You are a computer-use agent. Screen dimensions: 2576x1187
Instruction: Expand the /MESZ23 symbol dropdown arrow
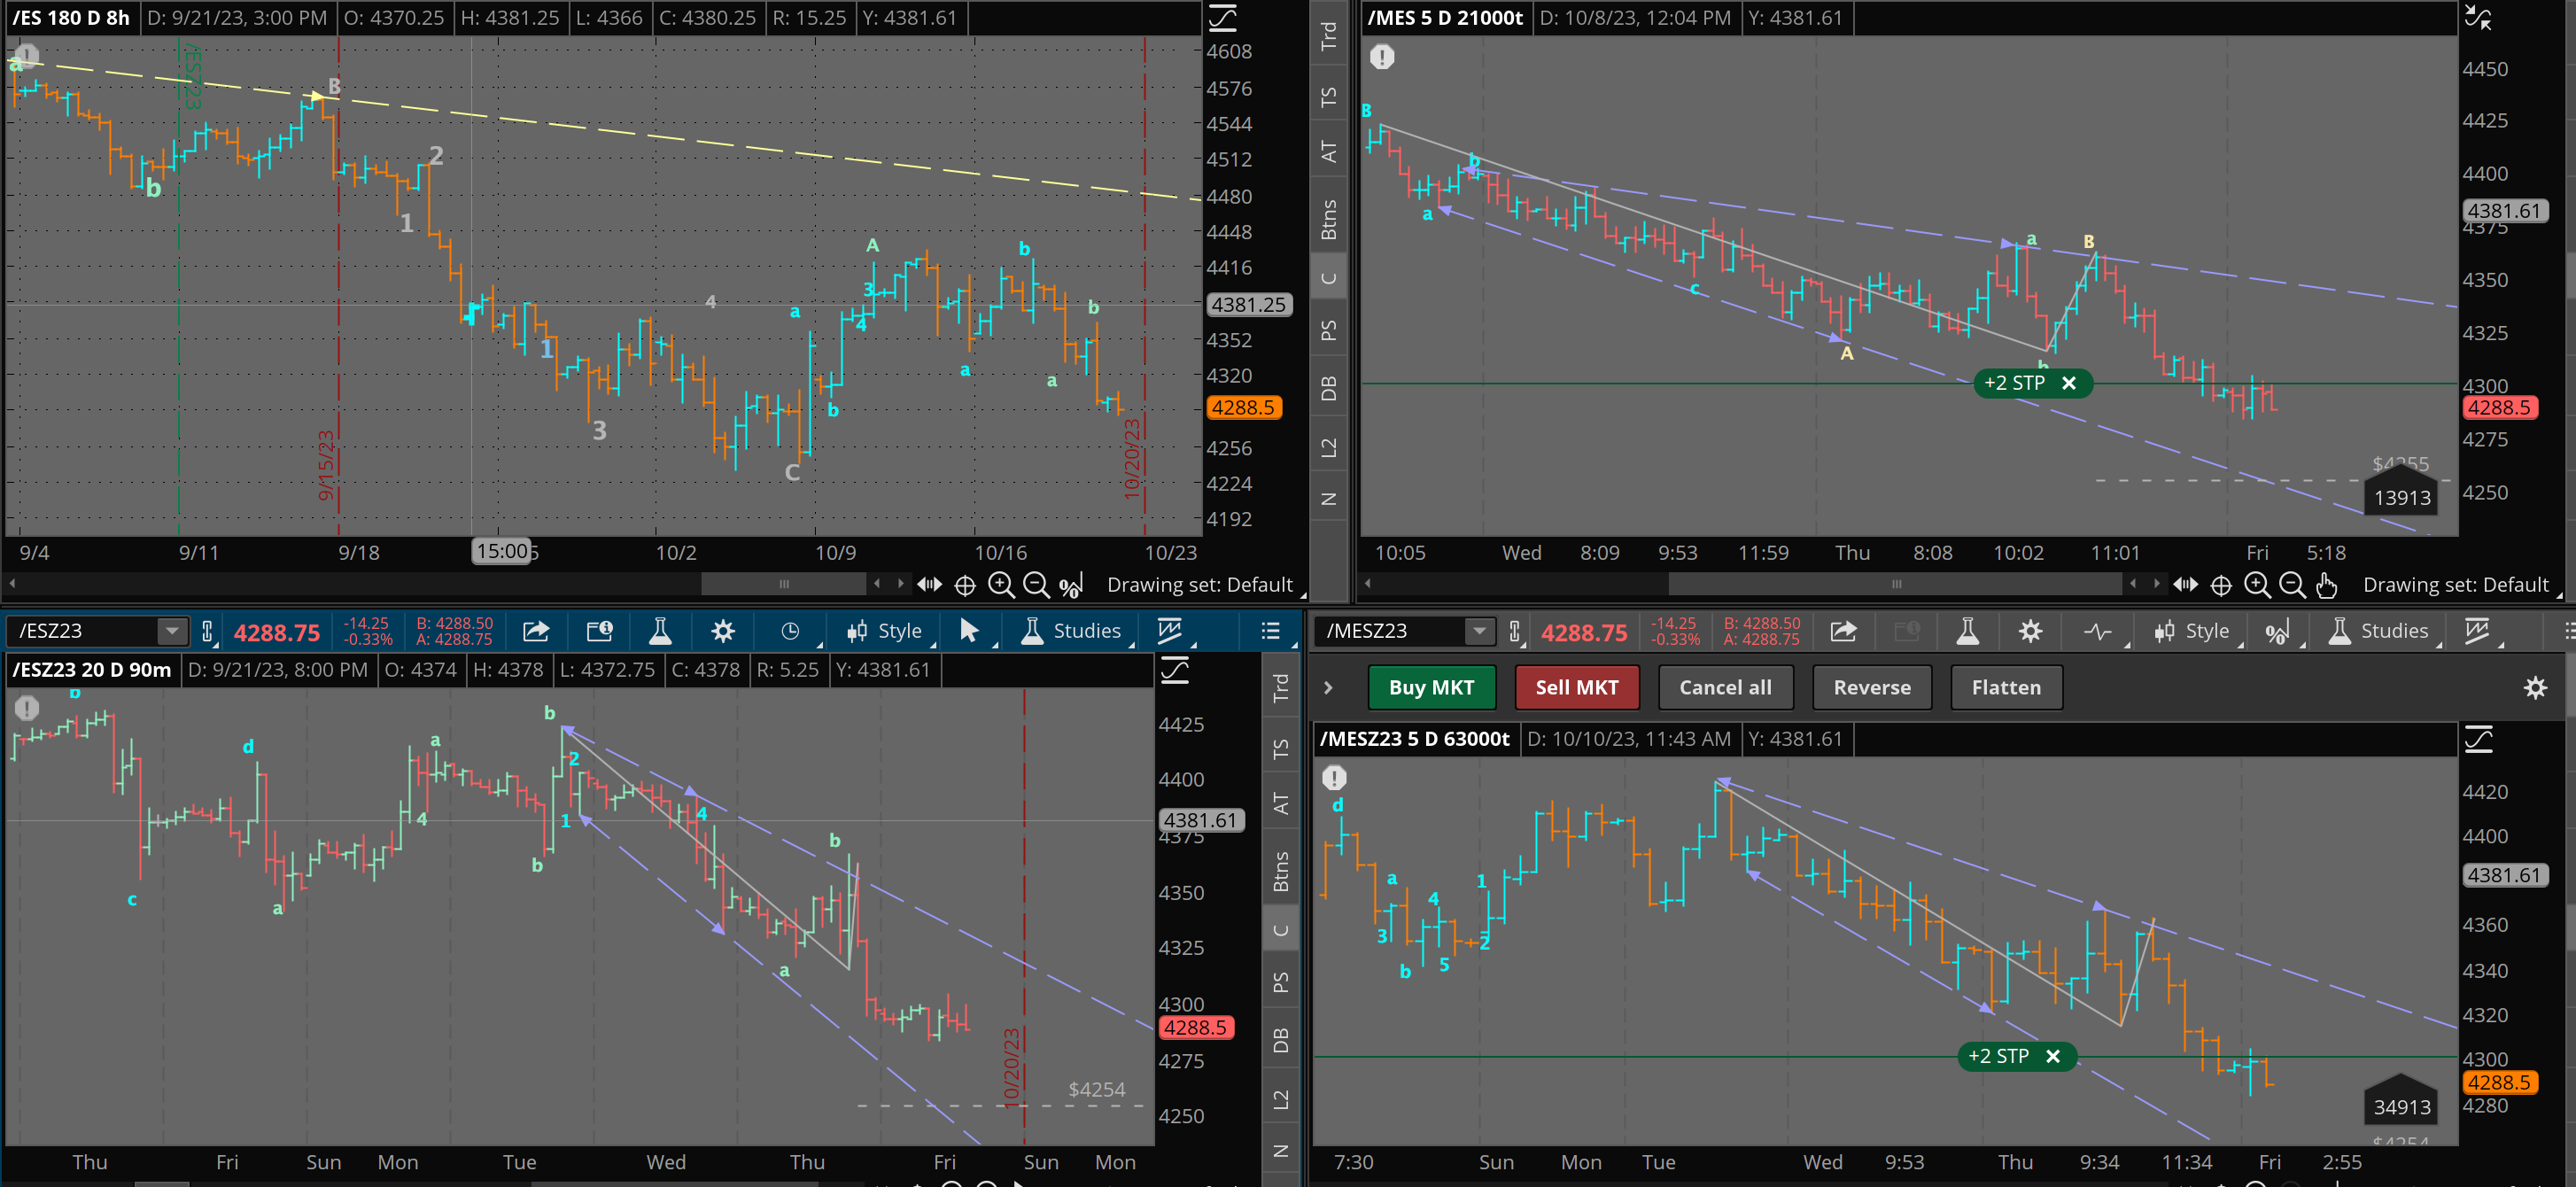point(1479,631)
